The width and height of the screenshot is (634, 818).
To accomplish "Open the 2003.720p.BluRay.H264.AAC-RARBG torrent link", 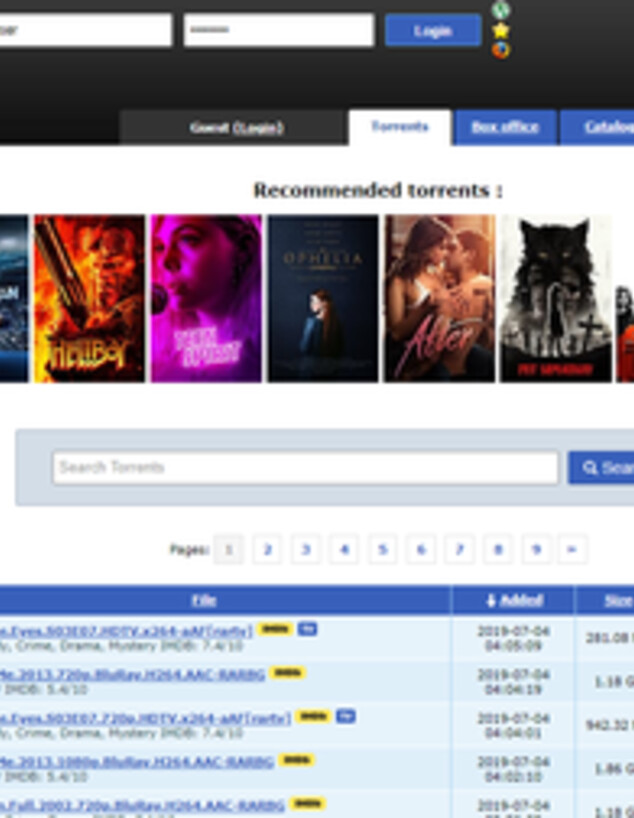I will [142, 805].
